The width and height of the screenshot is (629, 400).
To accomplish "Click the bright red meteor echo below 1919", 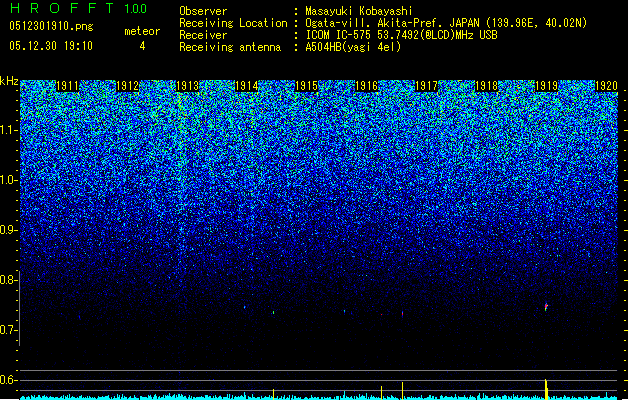I will tap(546, 307).
